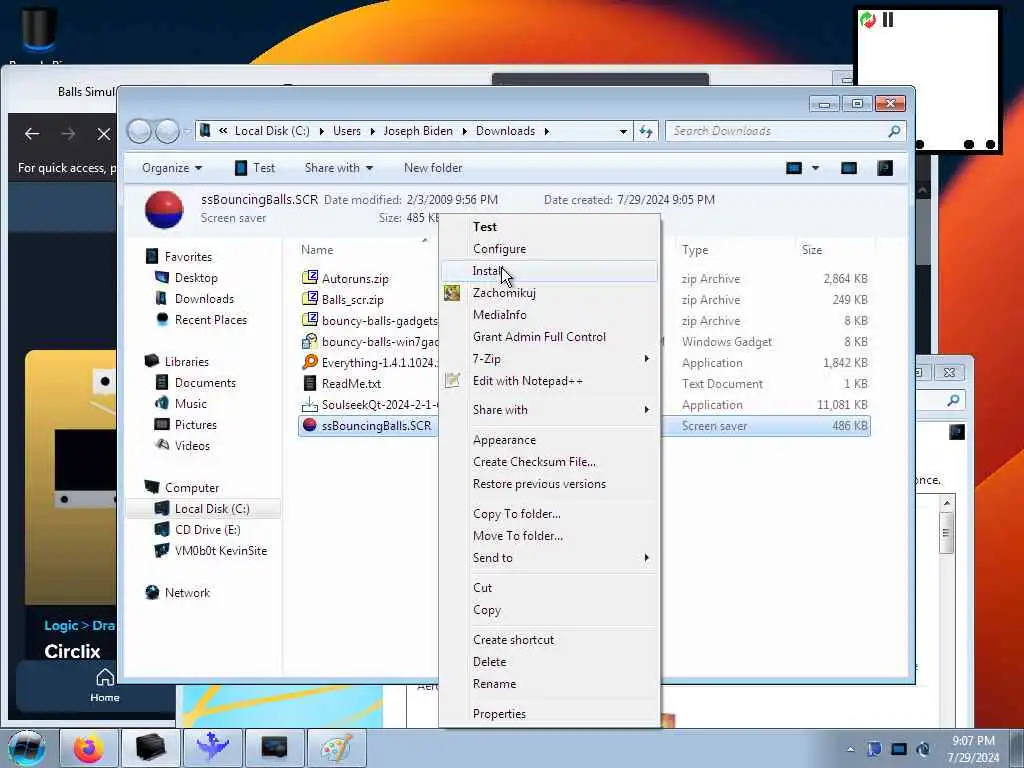
Task: Sort files by the Size column
Action: point(812,249)
